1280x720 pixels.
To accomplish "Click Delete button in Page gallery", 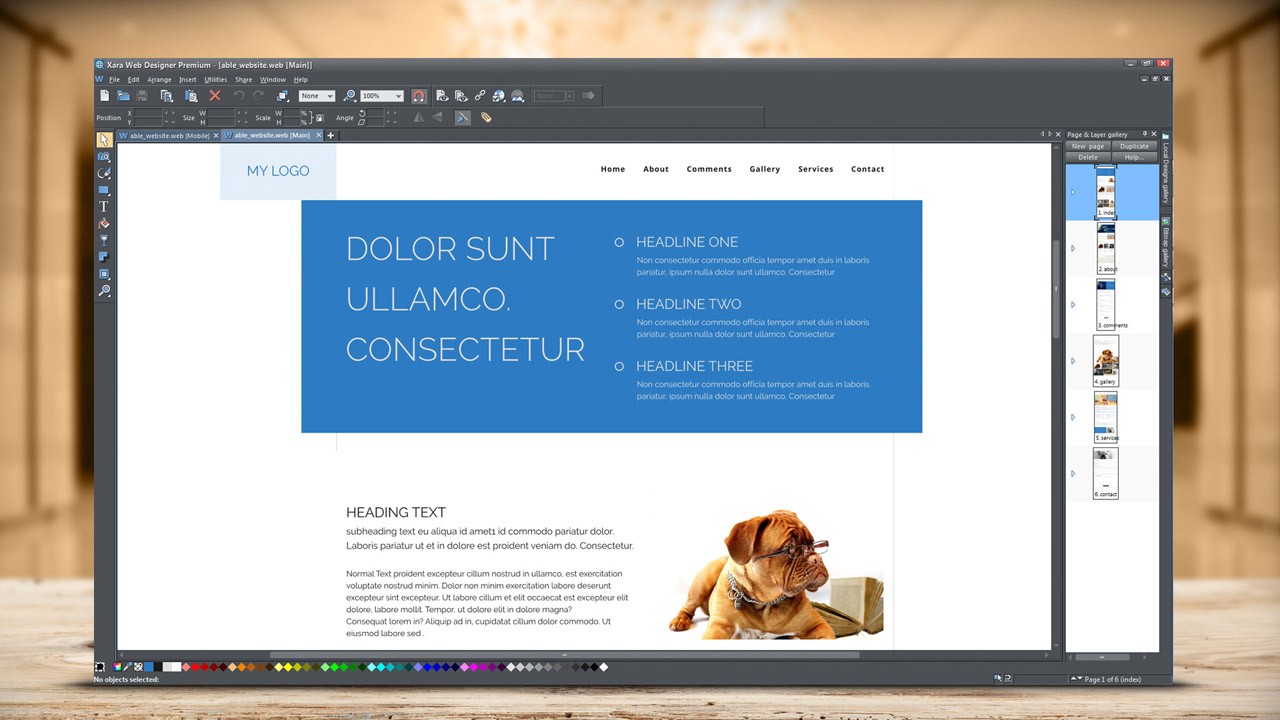I will pyautogui.click(x=1088, y=157).
